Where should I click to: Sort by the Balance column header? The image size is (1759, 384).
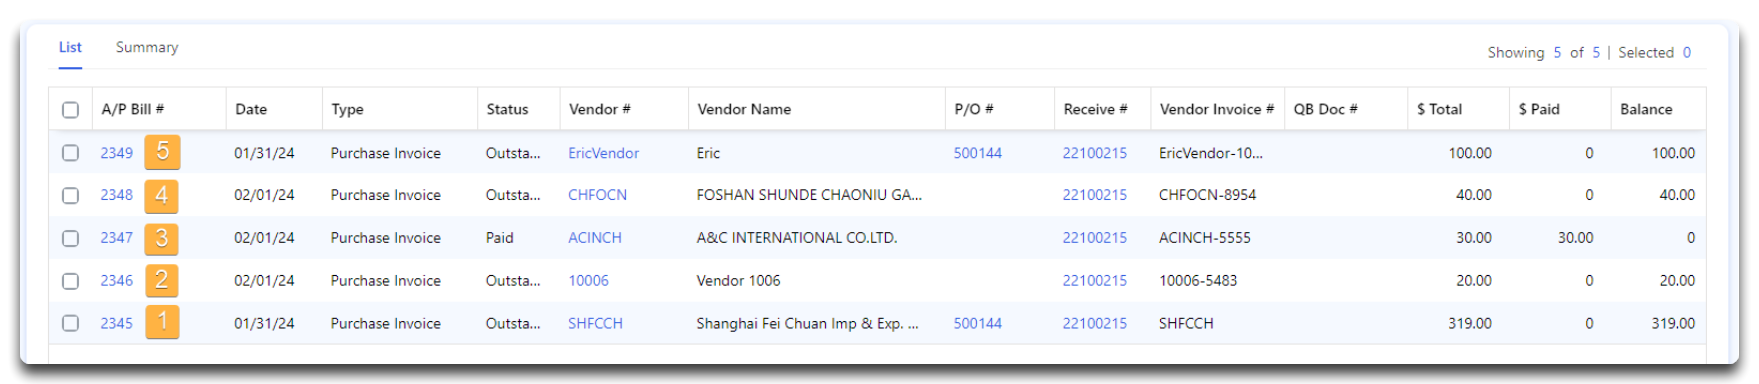[x=1646, y=109]
